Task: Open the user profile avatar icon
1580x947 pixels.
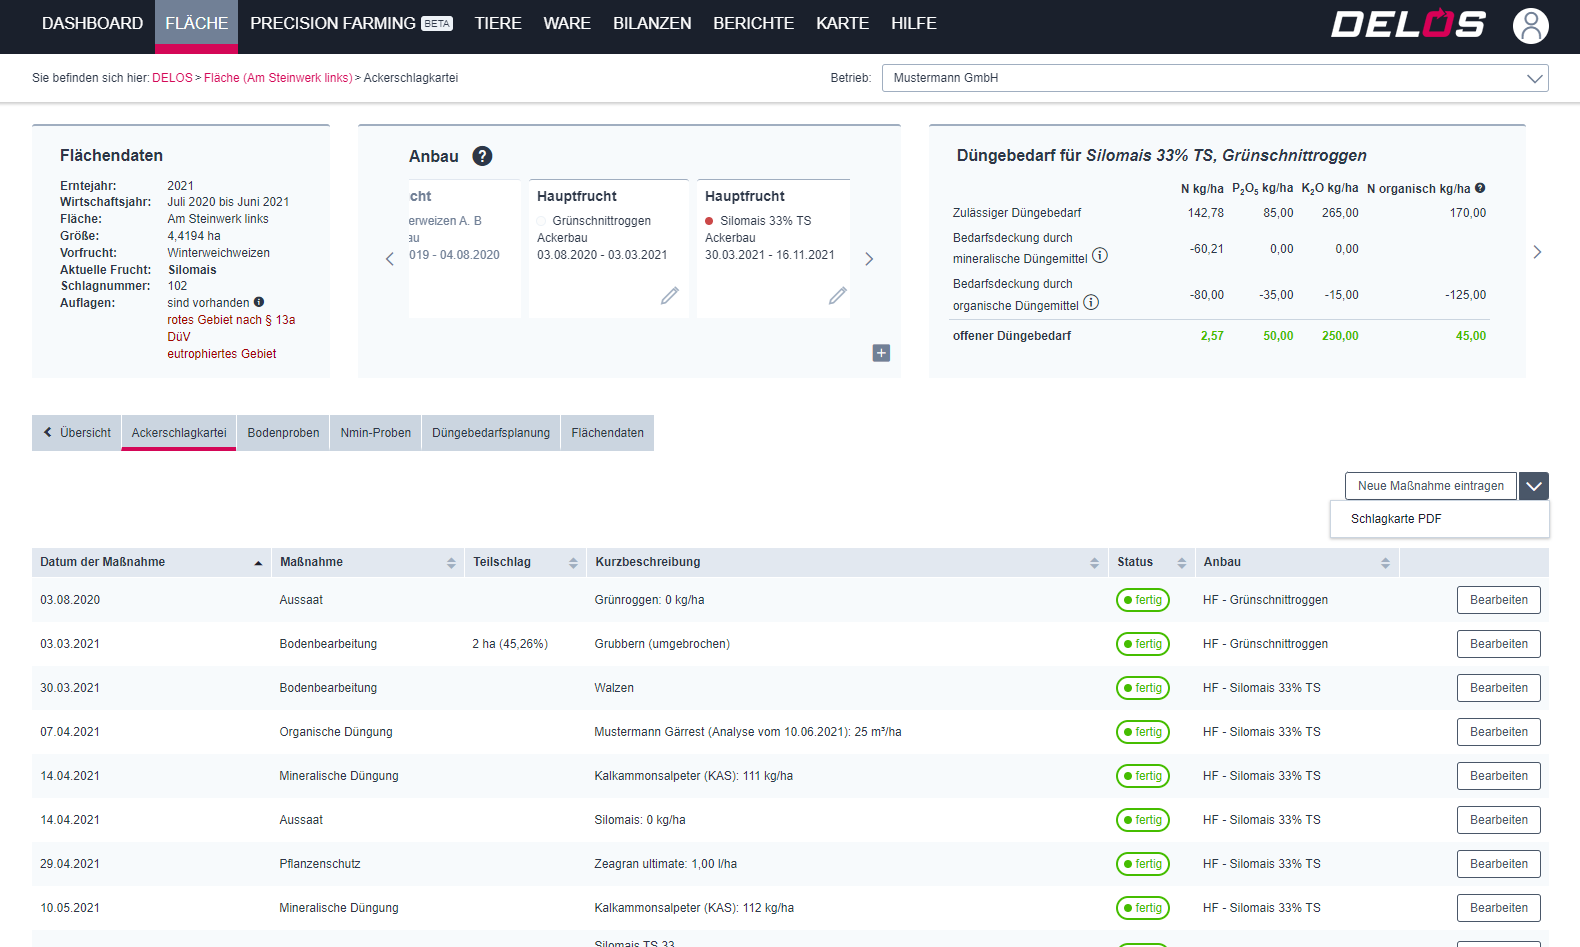Action: pos(1530,26)
